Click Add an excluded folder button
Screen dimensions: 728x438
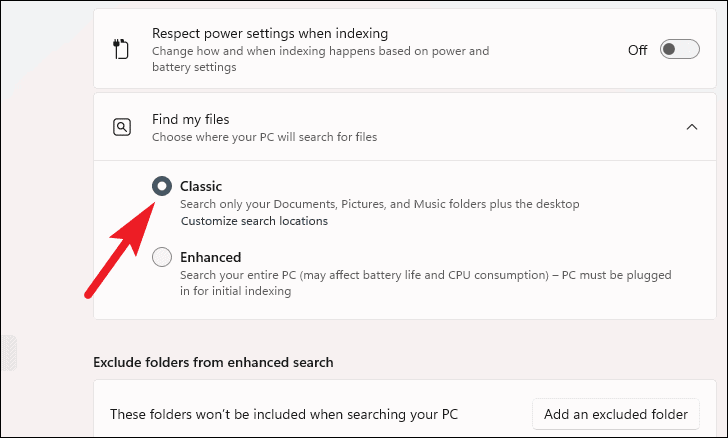pyautogui.click(x=616, y=414)
